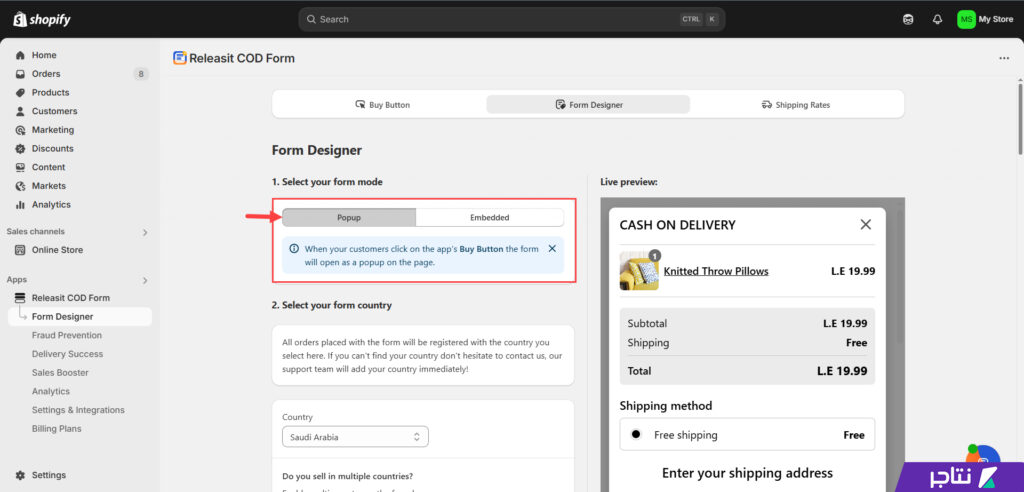Image resolution: width=1024 pixels, height=492 pixels.
Task: Click the Shipping Free value
Action: [x=856, y=342]
